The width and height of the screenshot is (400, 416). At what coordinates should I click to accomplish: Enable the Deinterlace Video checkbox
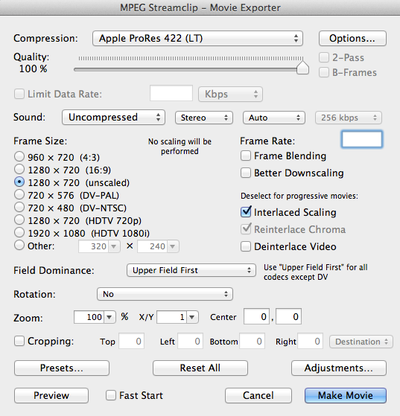246,246
